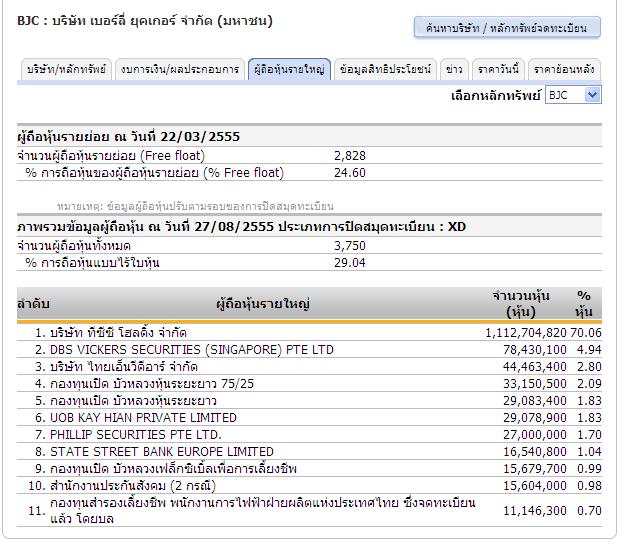Click share count 1,112,704,820

click(526, 333)
